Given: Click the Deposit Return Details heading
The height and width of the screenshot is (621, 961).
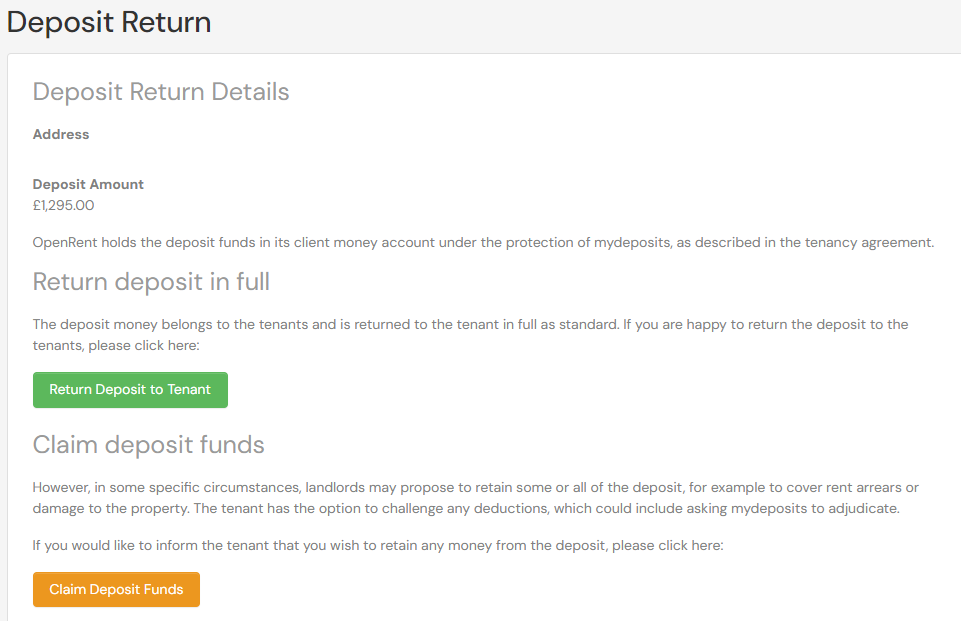Looking at the screenshot, I should click(x=161, y=92).
